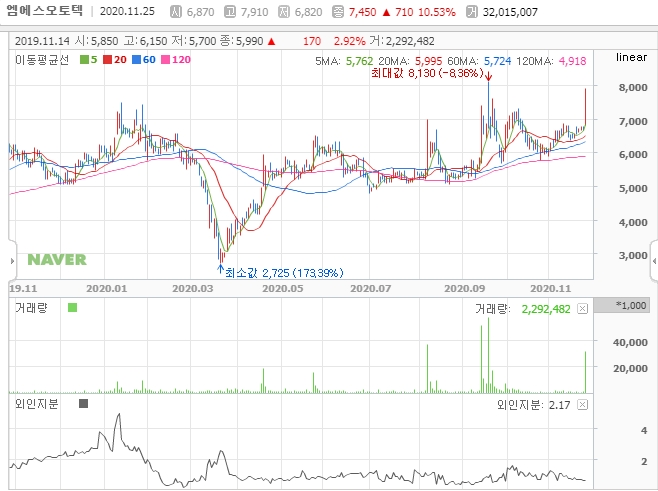Click the 2020.05 date axis label
The image size is (658, 491).
coord(282,289)
